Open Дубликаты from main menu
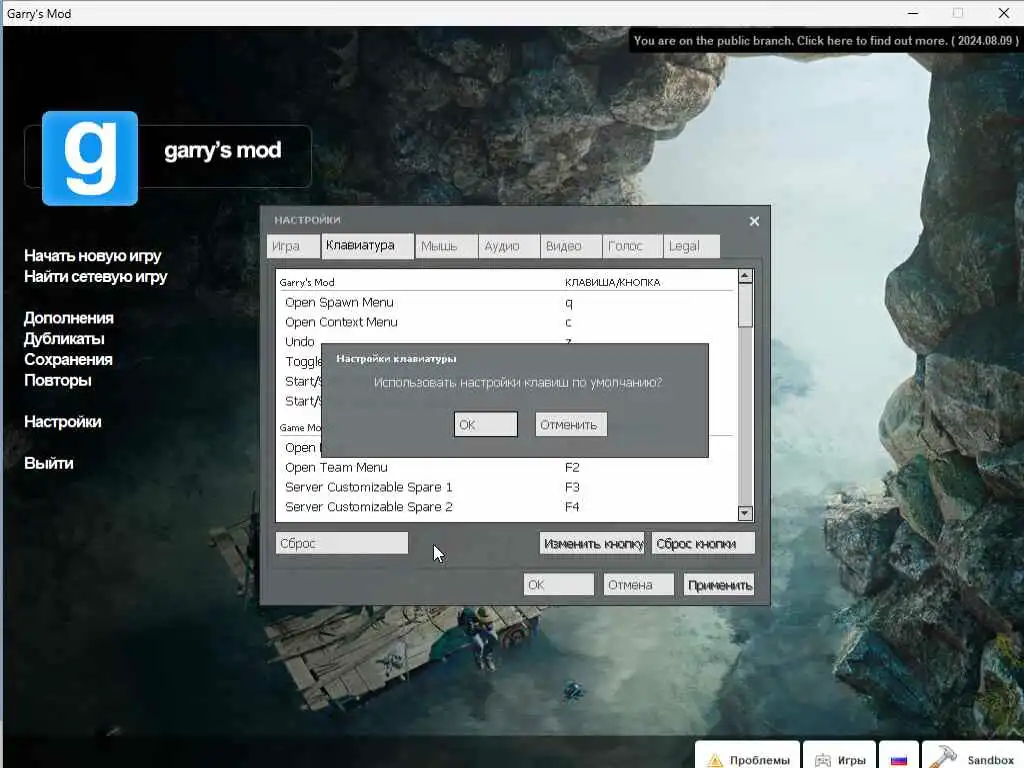 (x=64, y=339)
